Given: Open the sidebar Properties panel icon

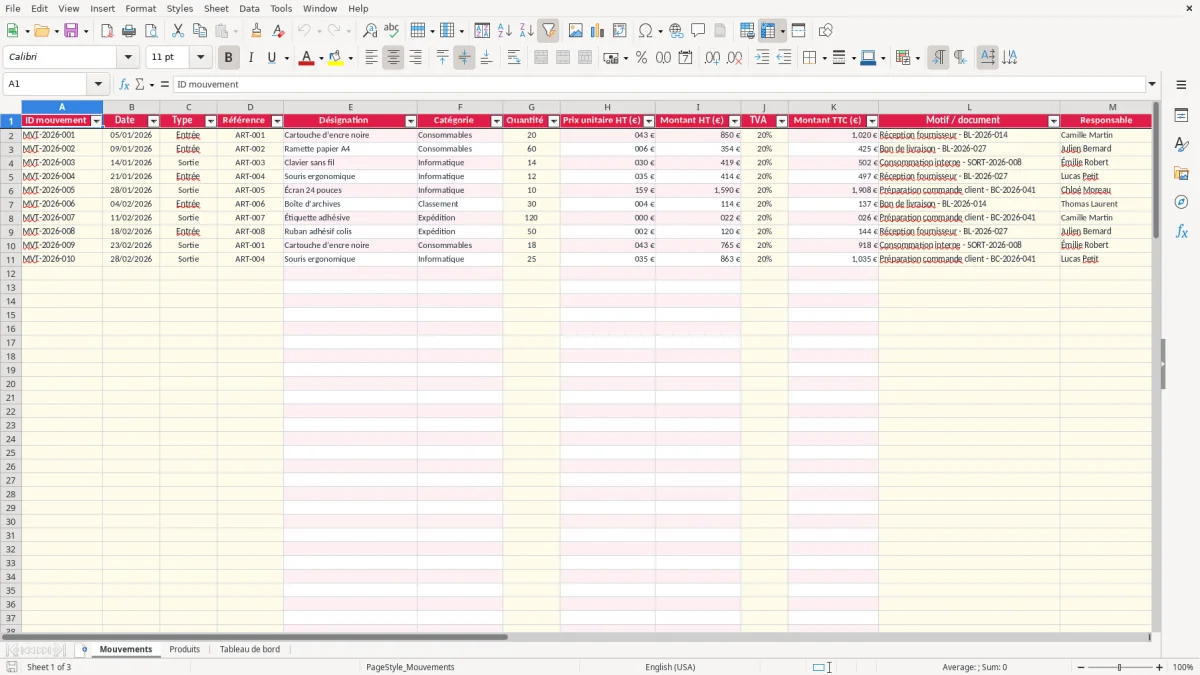Looking at the screenshot, I should pyautogui.click(x=1181, y=116).
